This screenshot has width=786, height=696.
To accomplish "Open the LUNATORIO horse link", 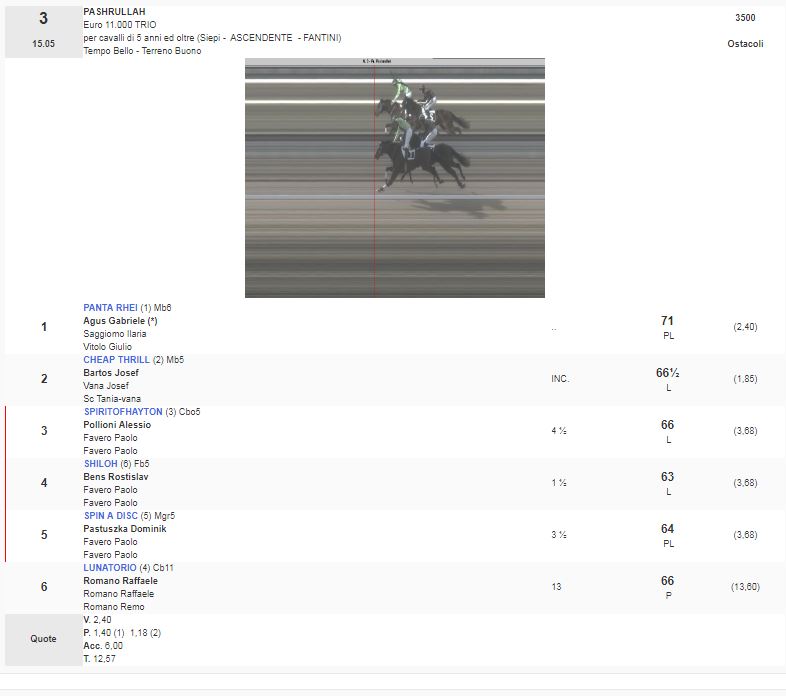I will click(110, 568).
